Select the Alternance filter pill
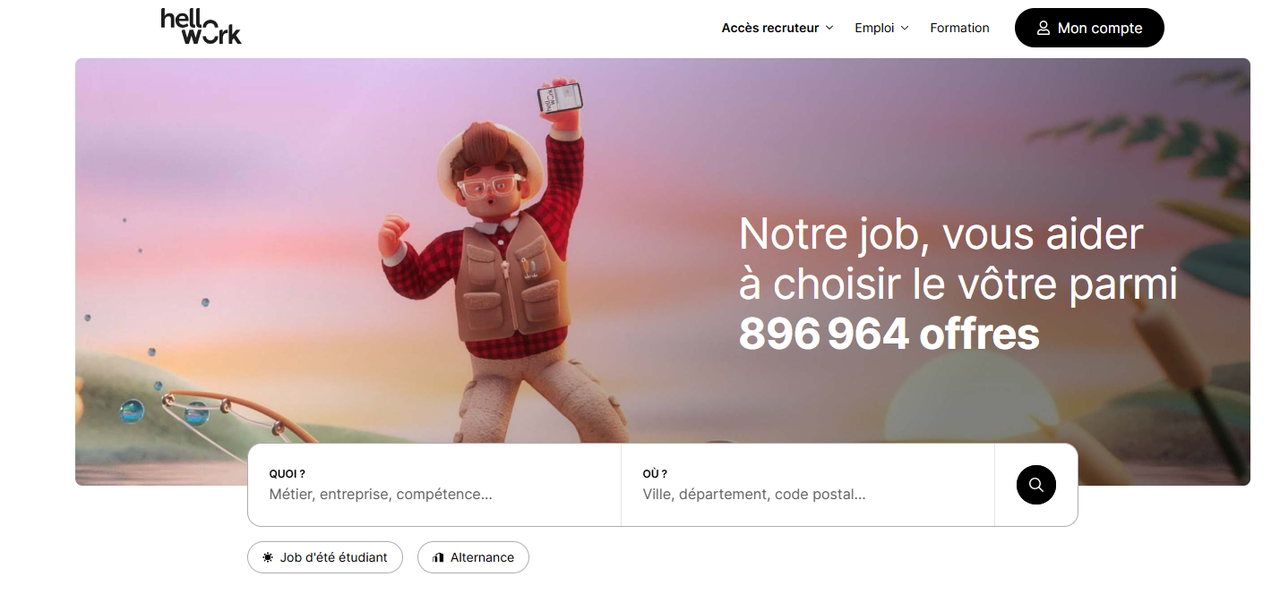Image resolution: width=1280 pixels, height=602 pixels. point(473,557)
